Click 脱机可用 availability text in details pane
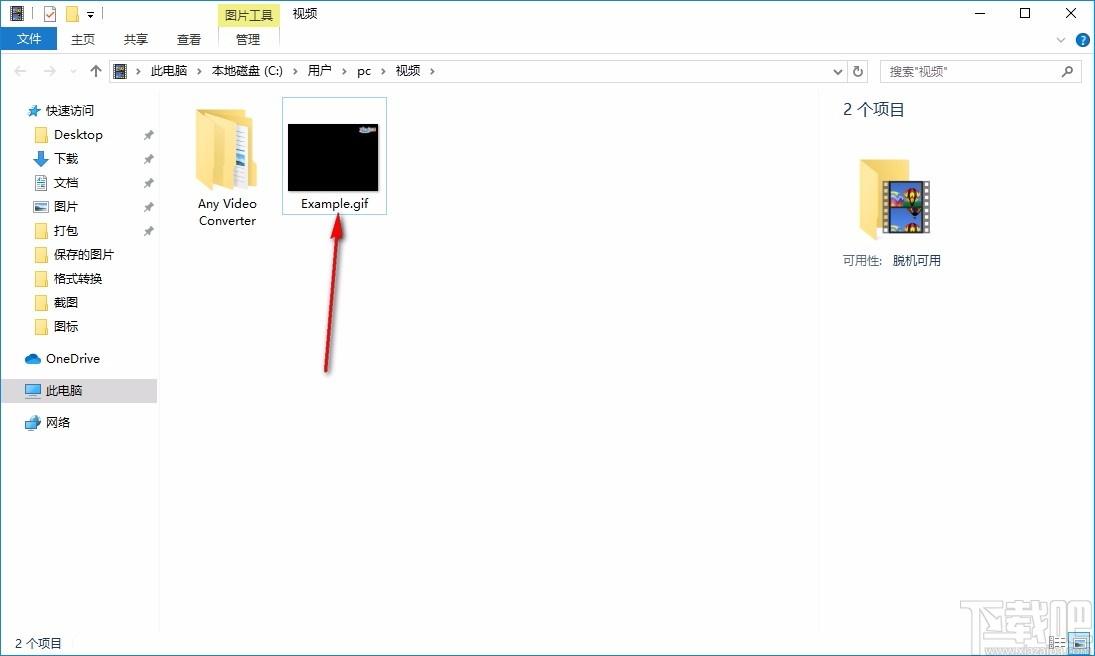Image resolution: width=1095 pixels, height=656 pixels. coord(916,261)
